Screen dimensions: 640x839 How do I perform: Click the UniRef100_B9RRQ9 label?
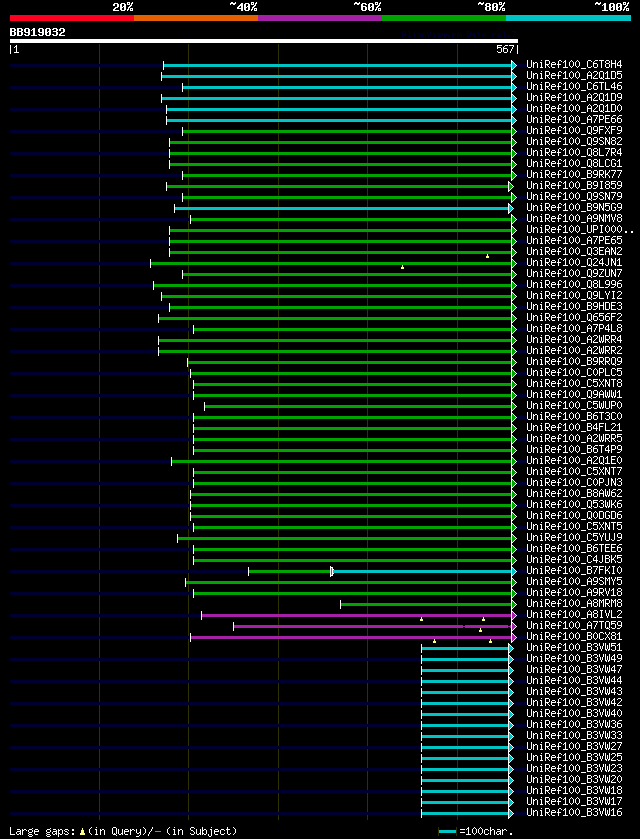click(x=574, y=362)
